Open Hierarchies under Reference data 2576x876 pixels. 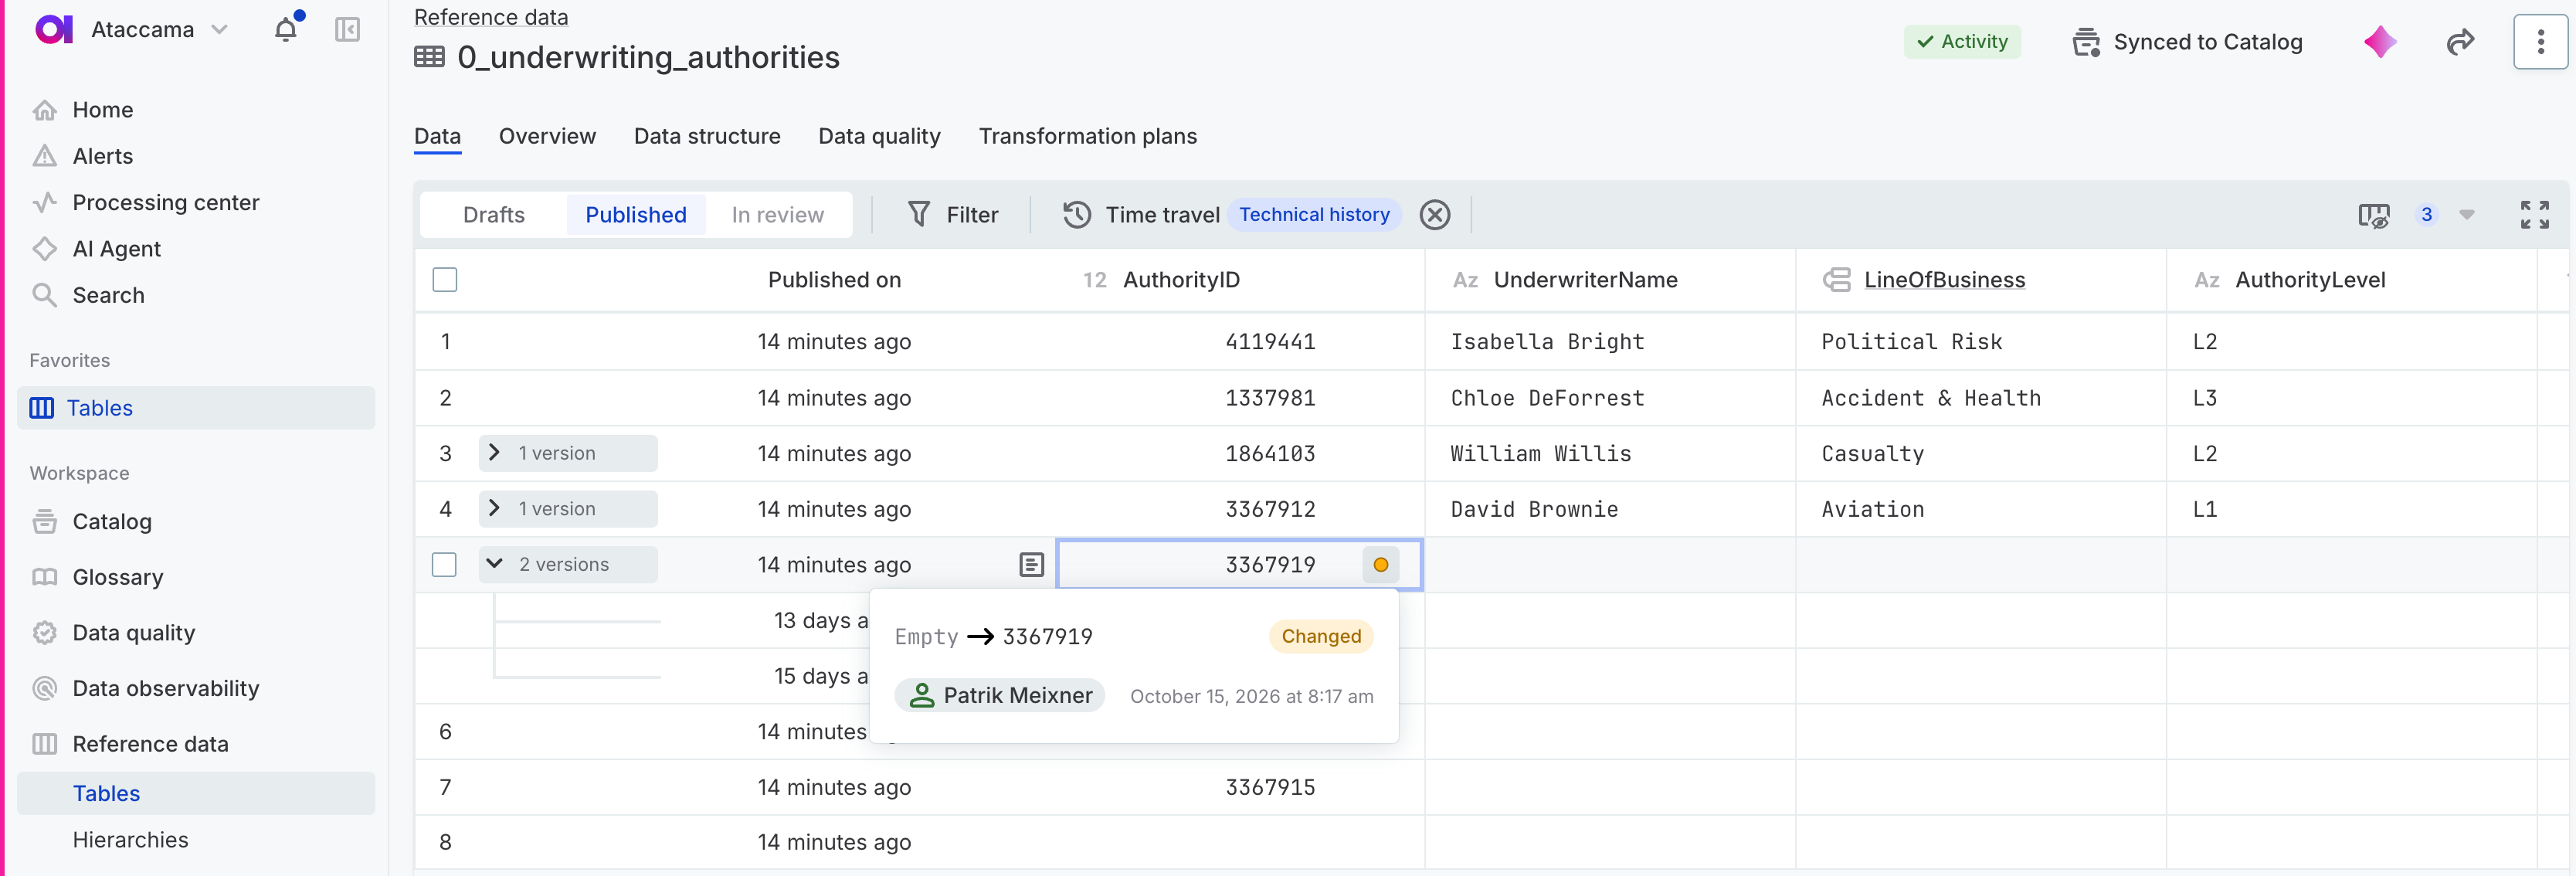(130, 839)
